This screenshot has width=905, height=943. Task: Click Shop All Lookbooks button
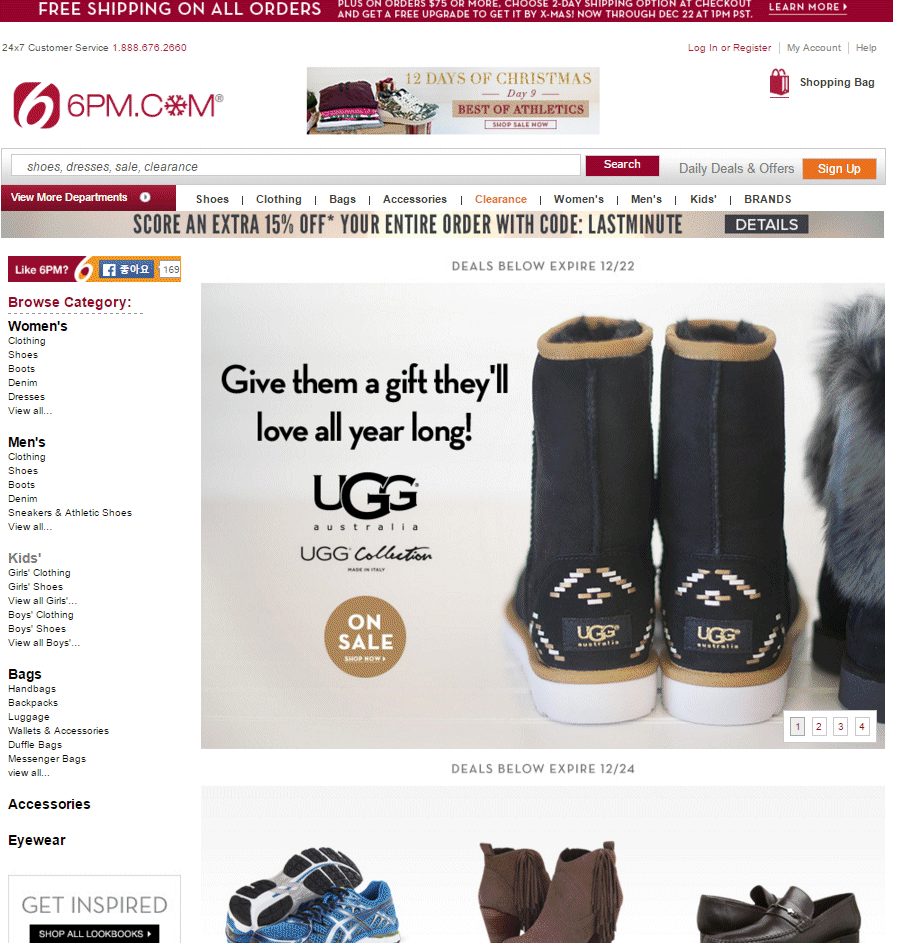pyautogui.click(x=94, y=933)
